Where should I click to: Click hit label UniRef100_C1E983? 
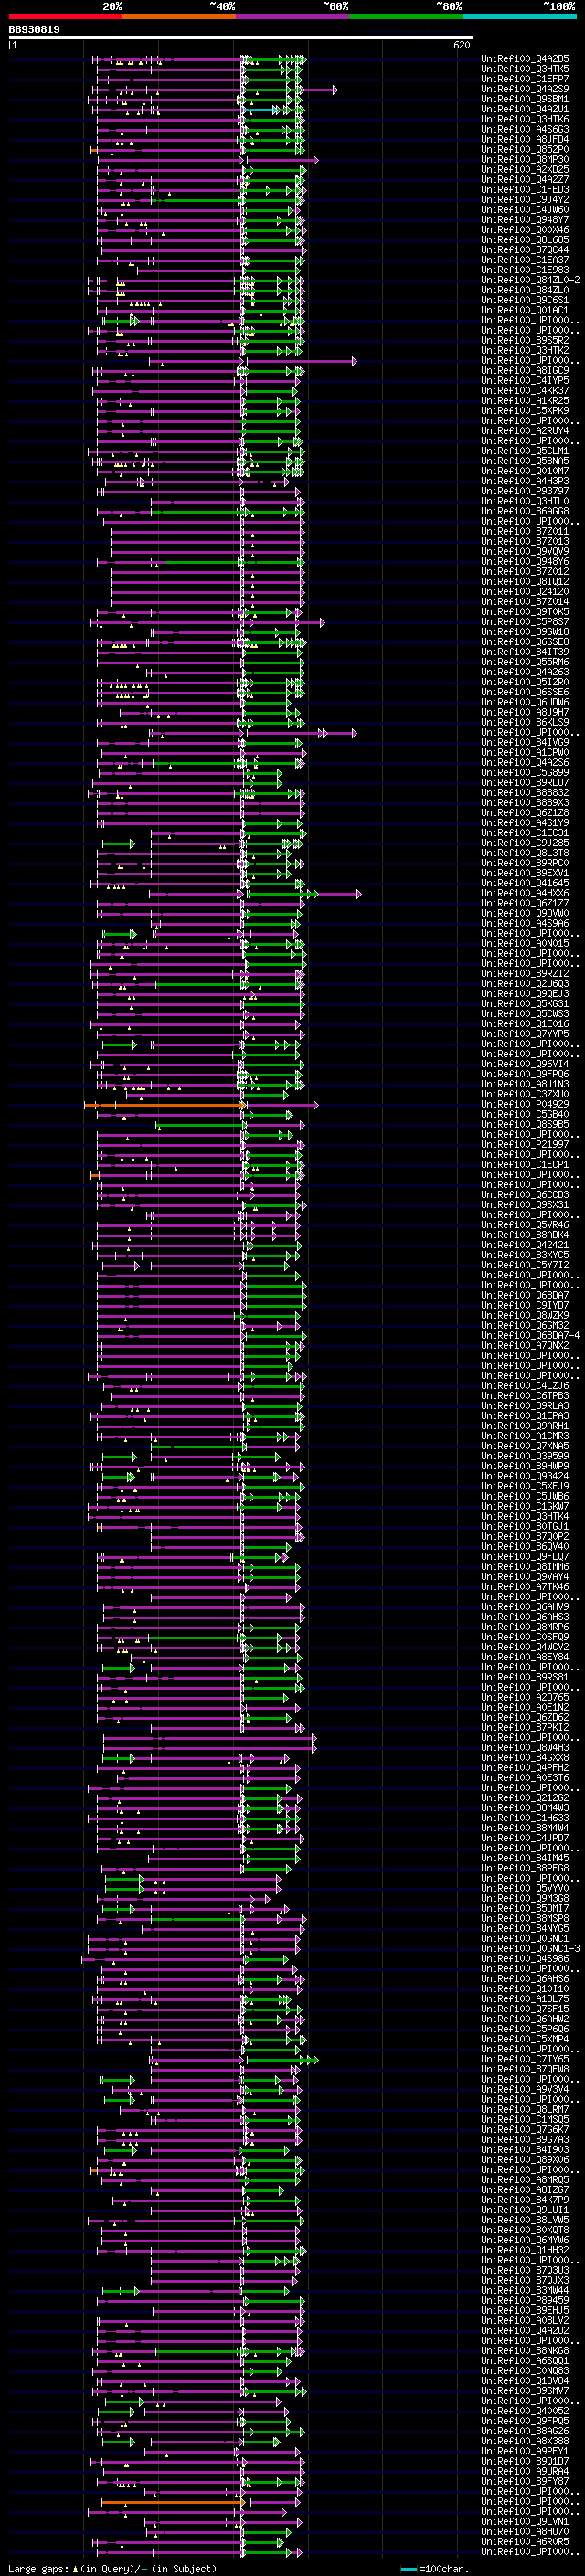point(525,270)
